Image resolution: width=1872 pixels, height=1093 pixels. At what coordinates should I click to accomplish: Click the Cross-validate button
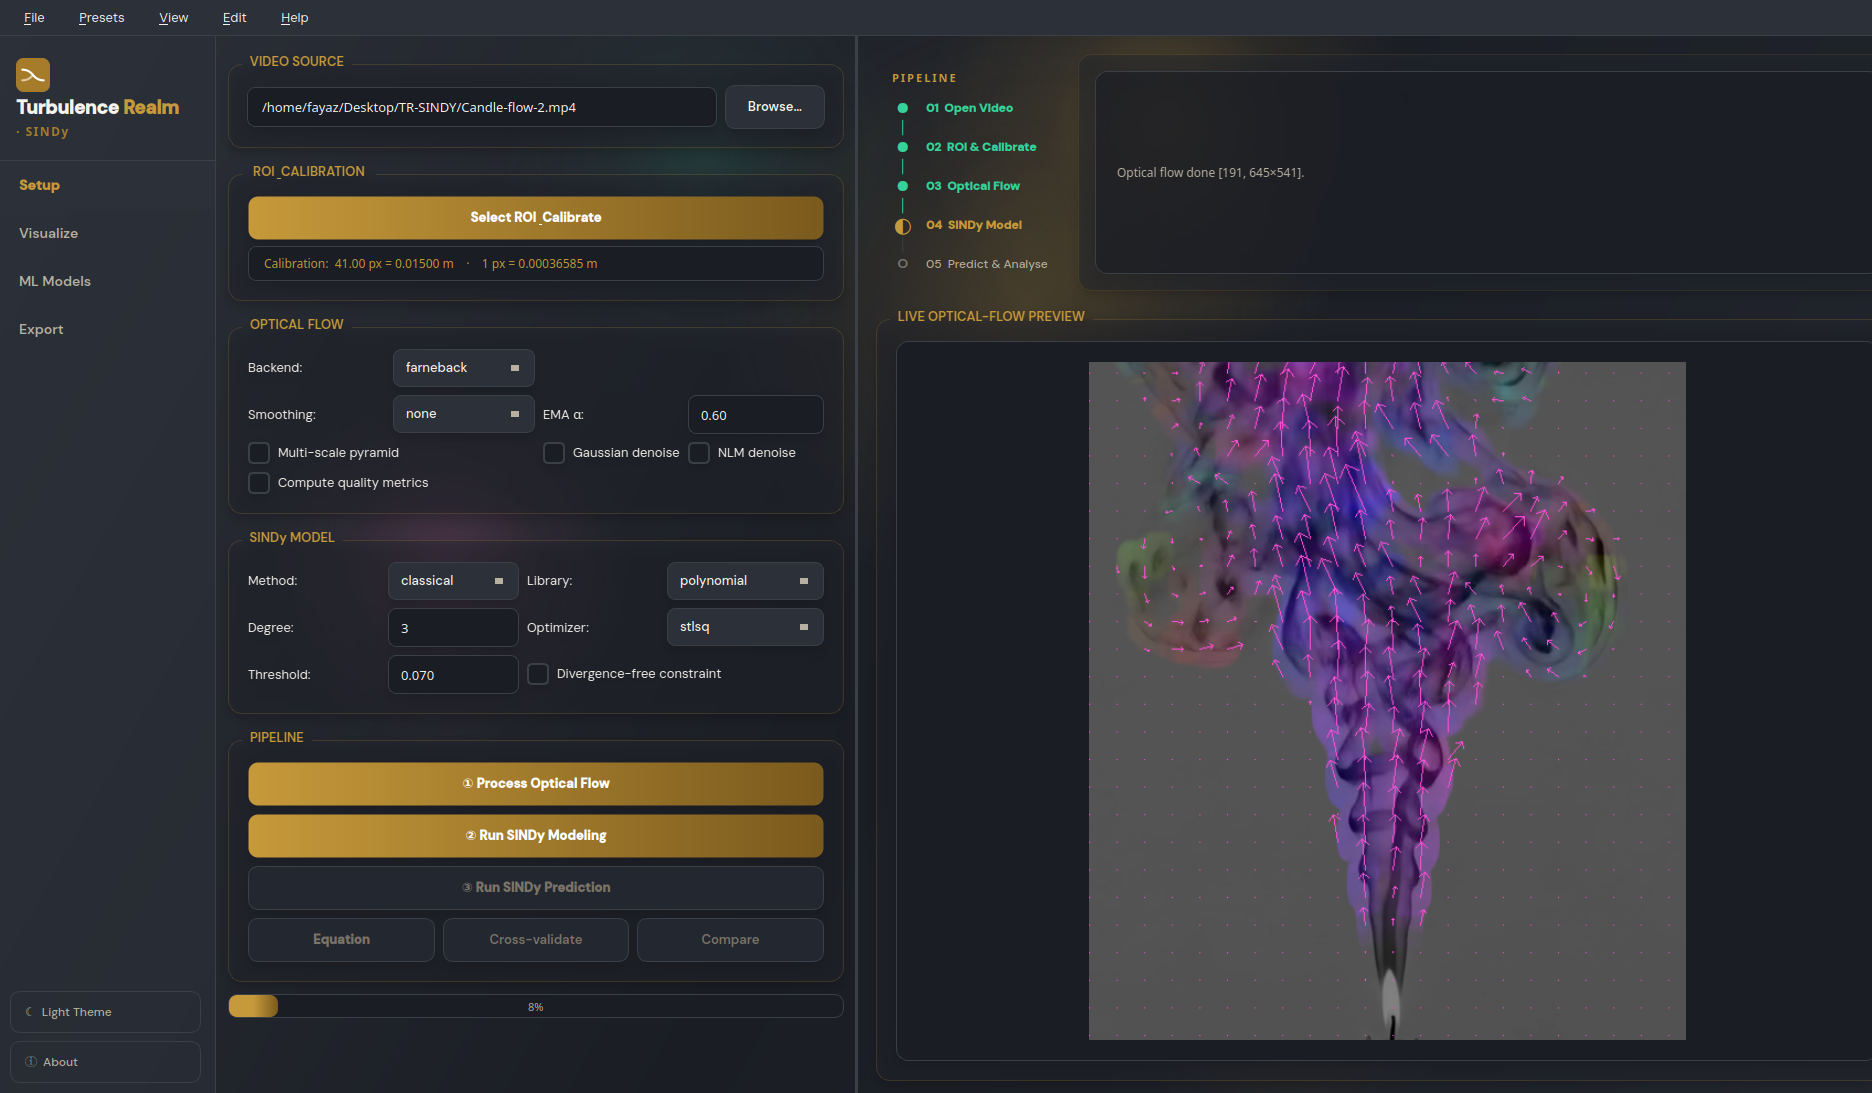(536, 940)
